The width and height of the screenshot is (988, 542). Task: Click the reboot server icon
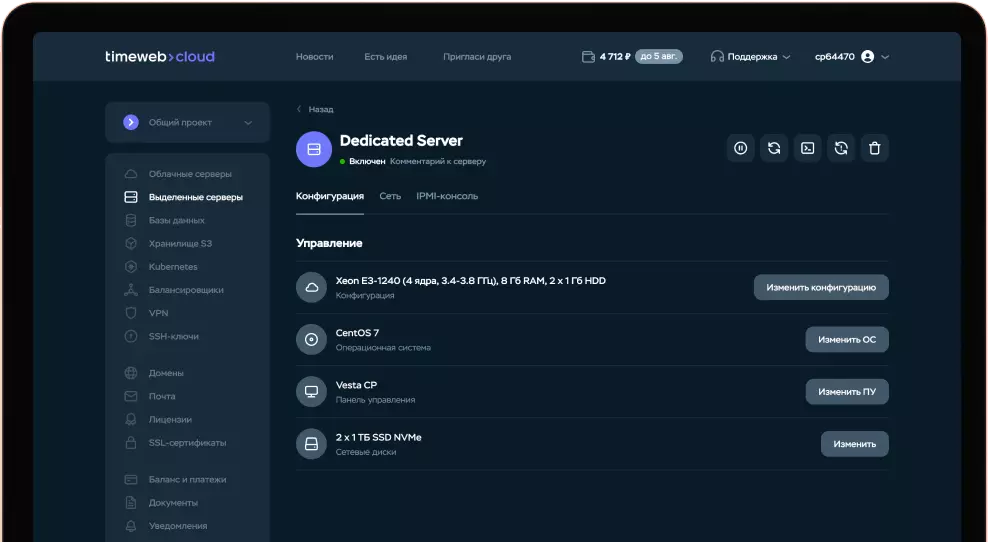(774, 148)
